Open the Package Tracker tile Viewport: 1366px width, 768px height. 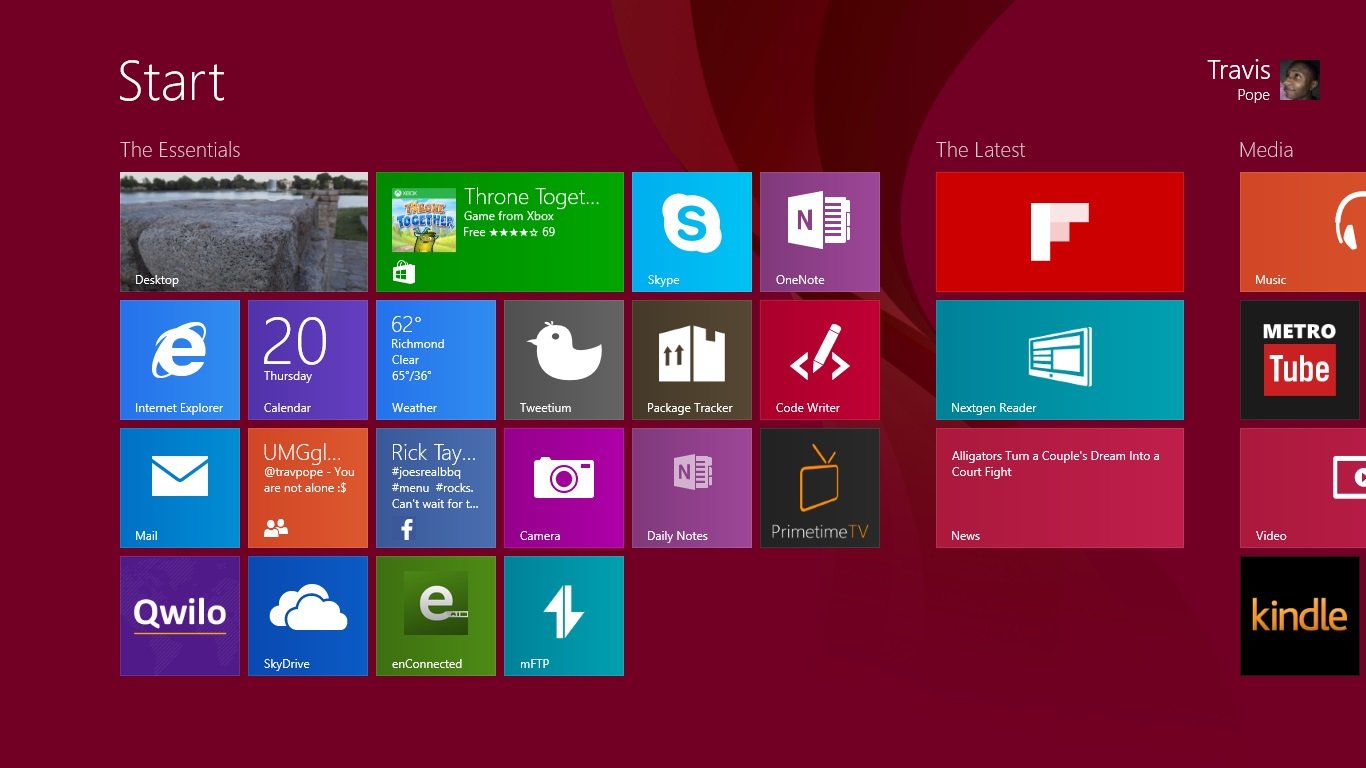pyautogui.click(x=692, y=360)
